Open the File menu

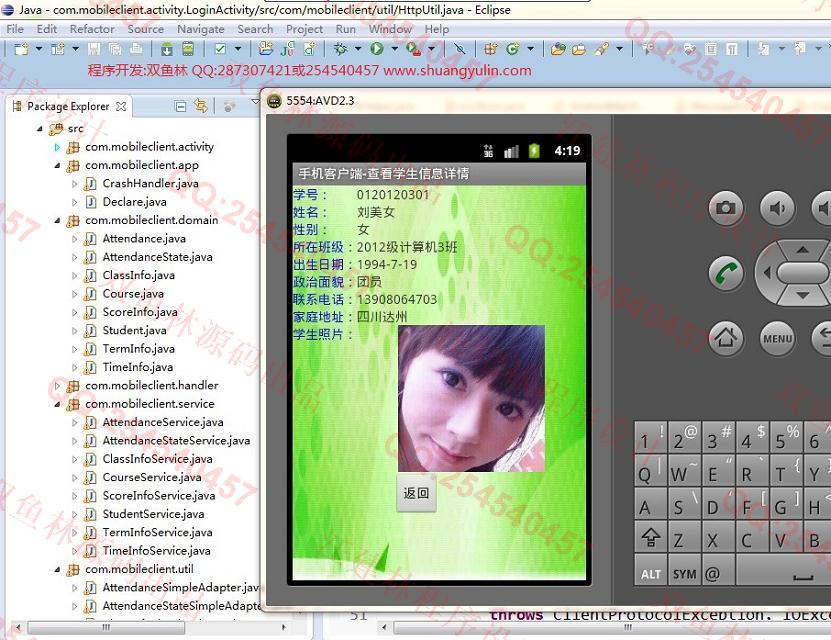click(x=15, y=29)
